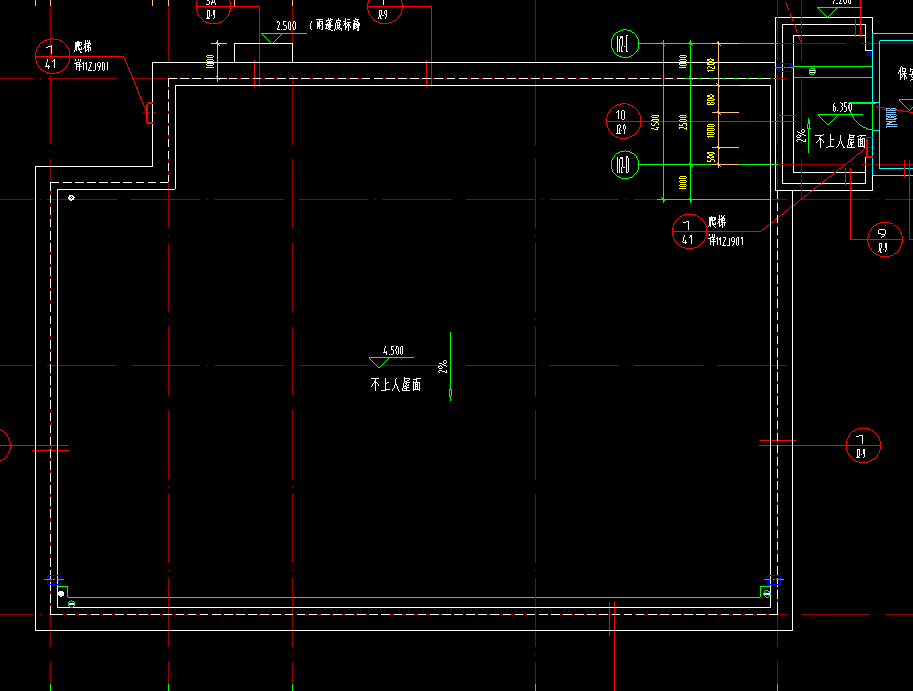Select the 2.500 canopy elevation value

click(x=286, y=26)
